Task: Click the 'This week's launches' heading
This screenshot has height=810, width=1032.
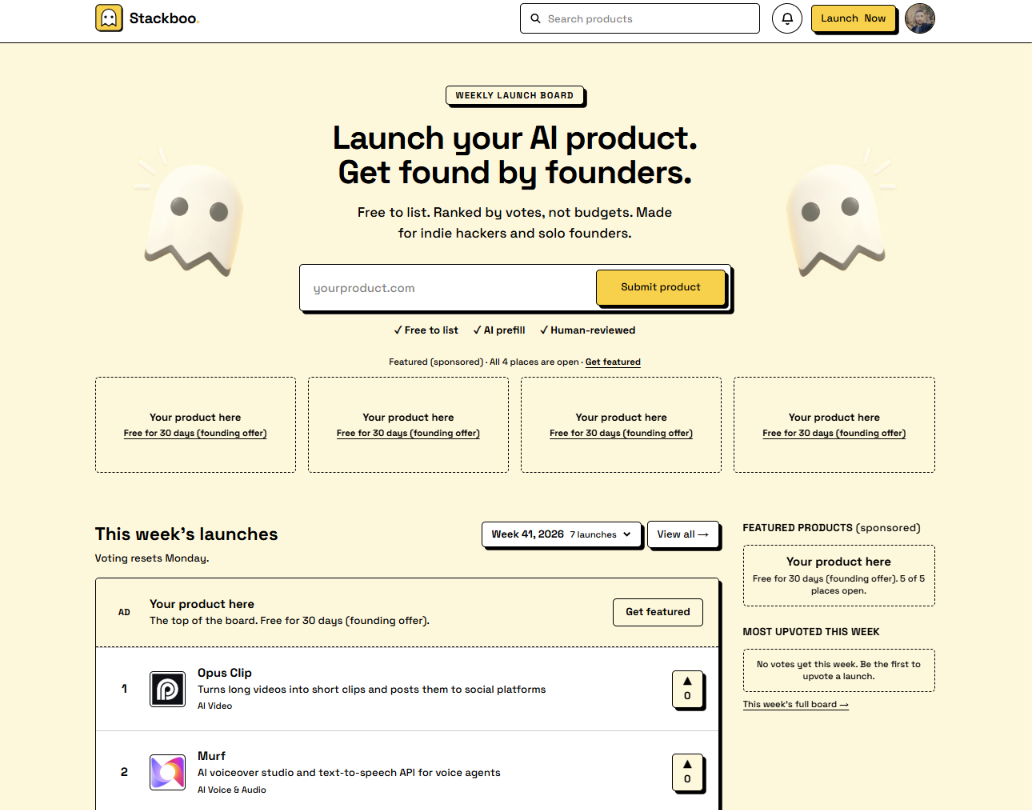Action: coord(186,534)
